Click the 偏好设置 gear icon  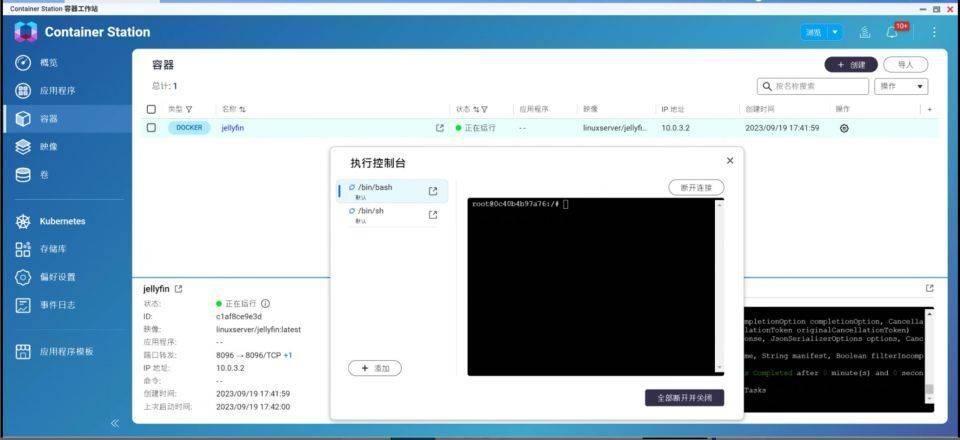[x=23, y=277]
